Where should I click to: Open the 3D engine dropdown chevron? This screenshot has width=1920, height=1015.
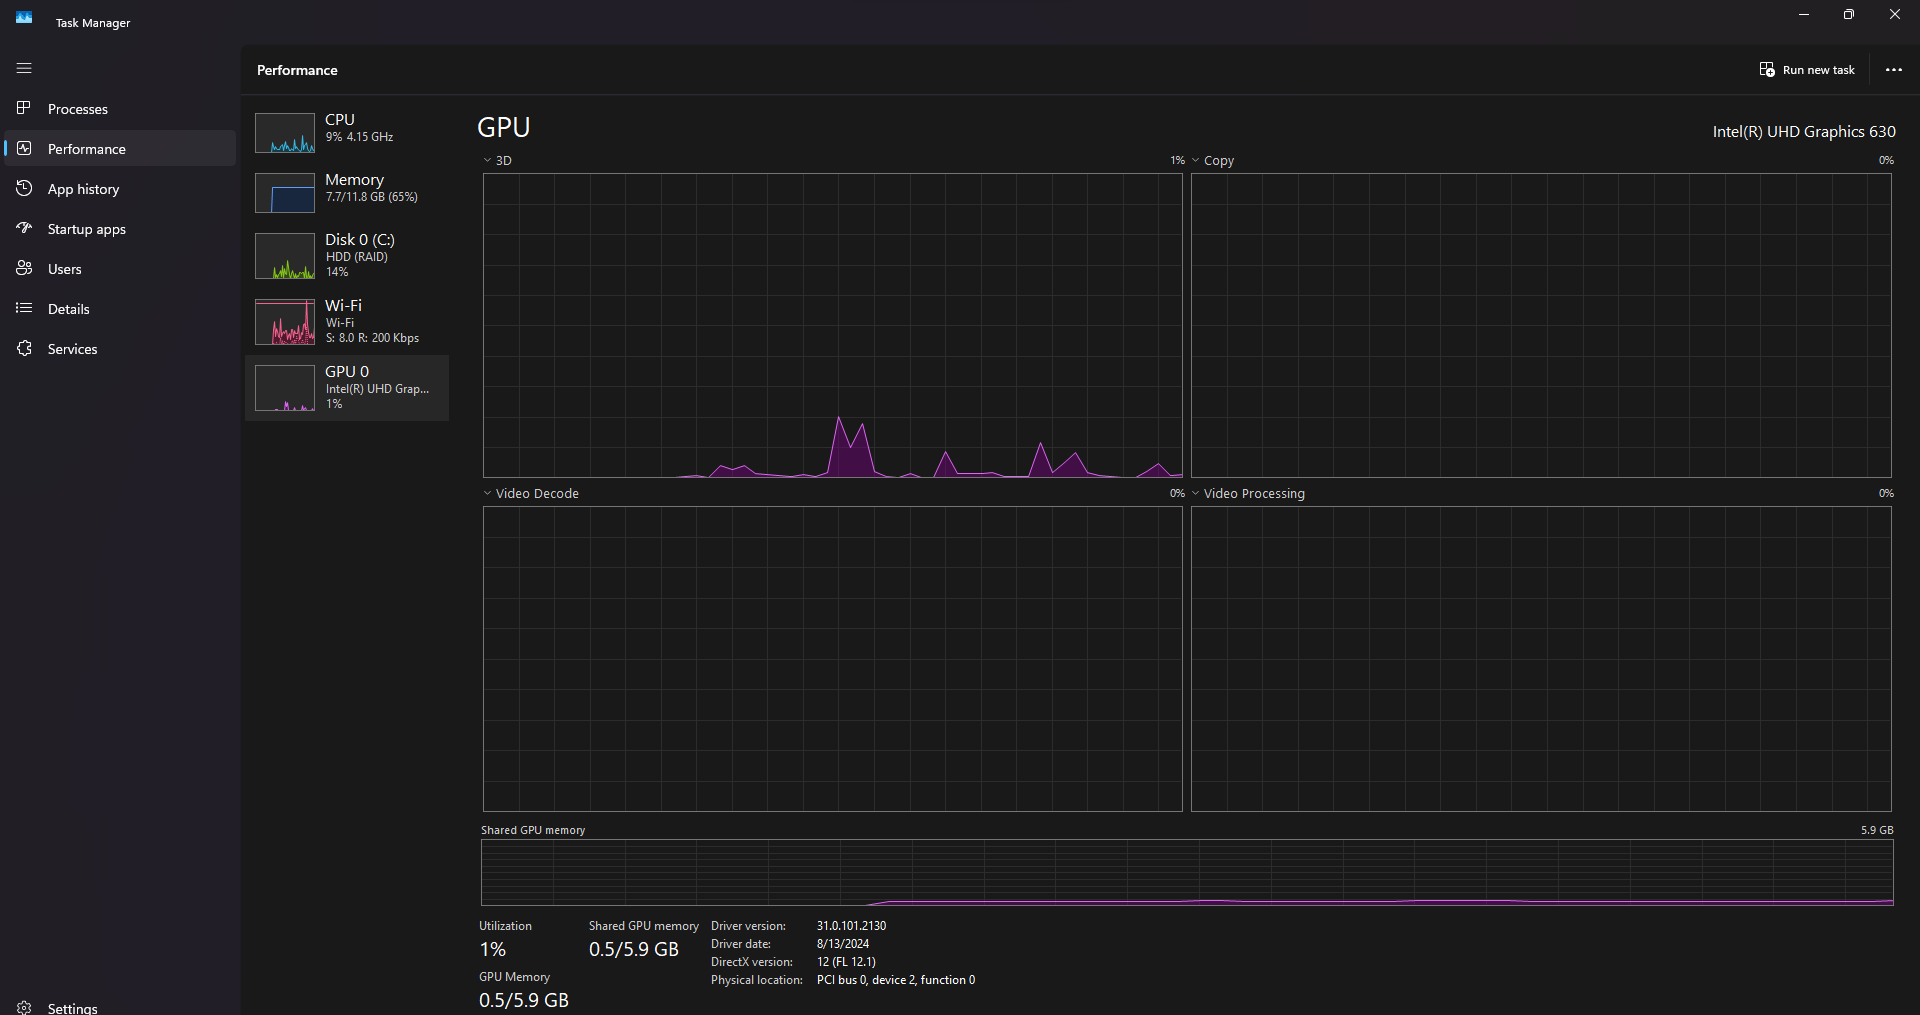click(x=487, y=160)
